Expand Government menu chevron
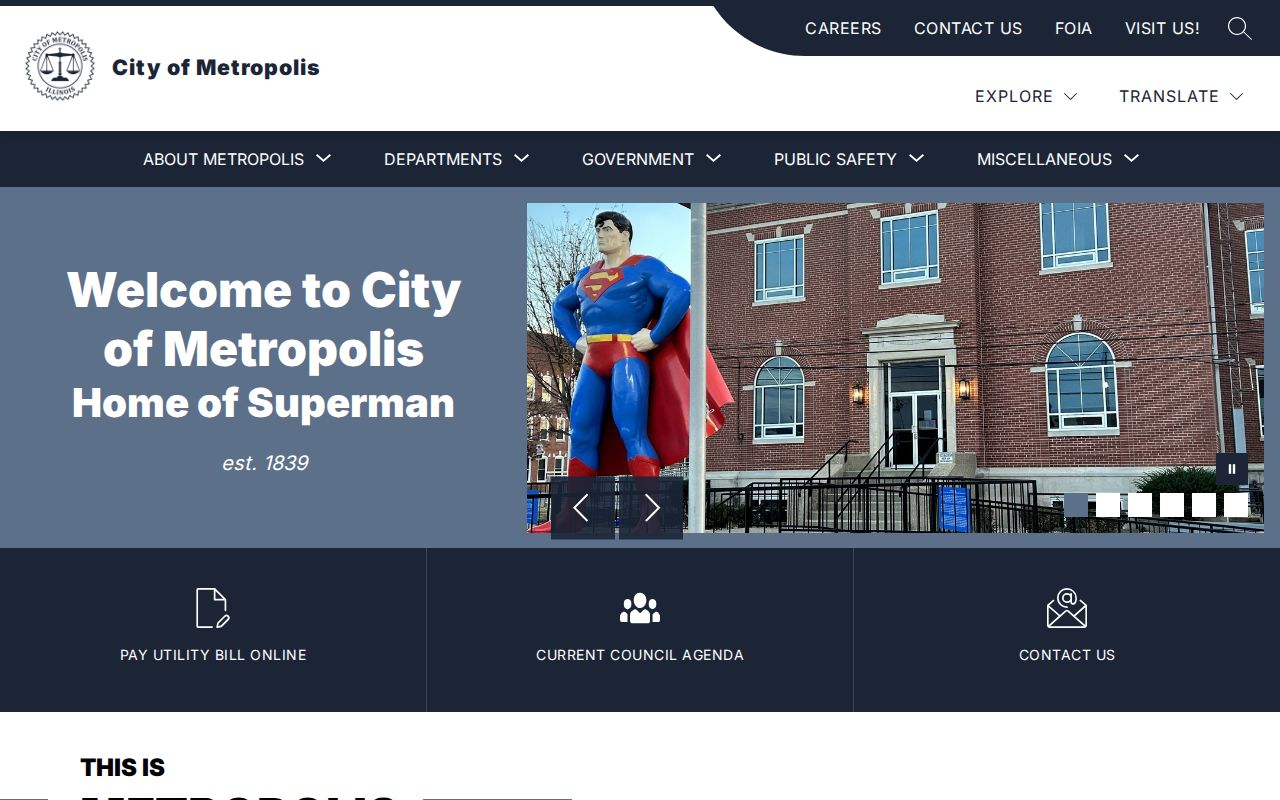 tap(713, 158)
